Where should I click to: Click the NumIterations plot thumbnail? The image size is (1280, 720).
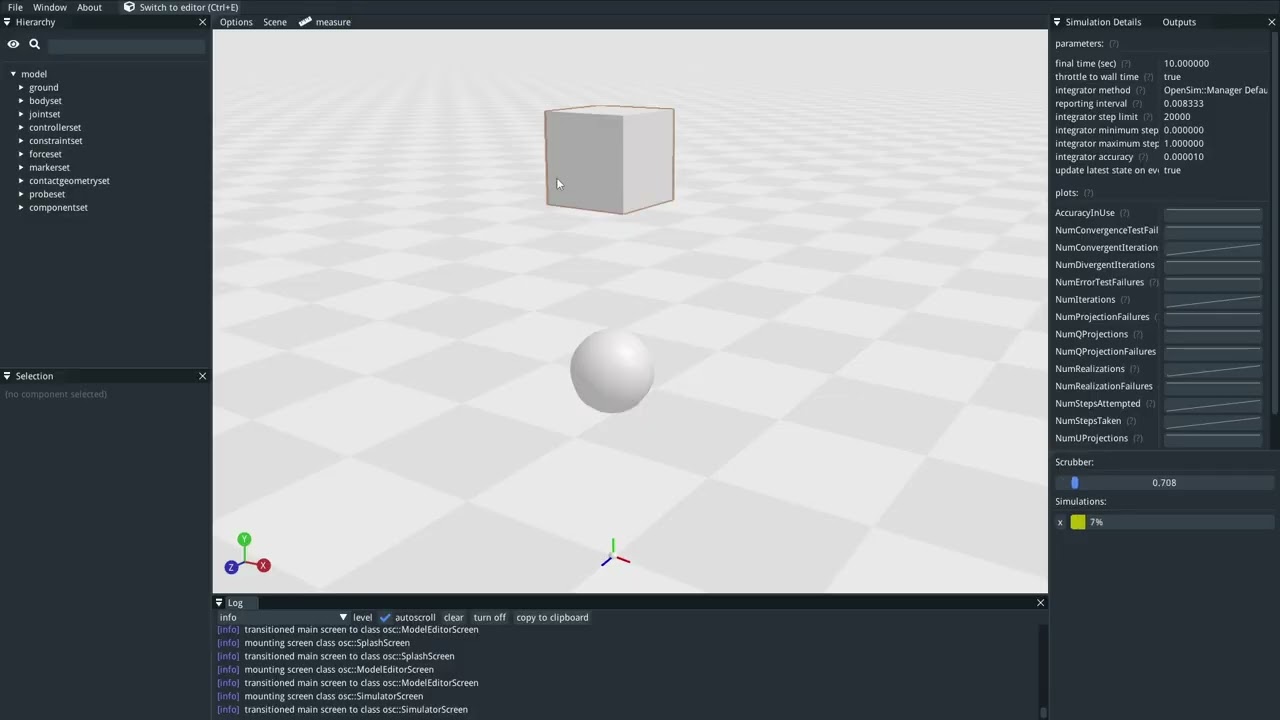point(1213,300)
